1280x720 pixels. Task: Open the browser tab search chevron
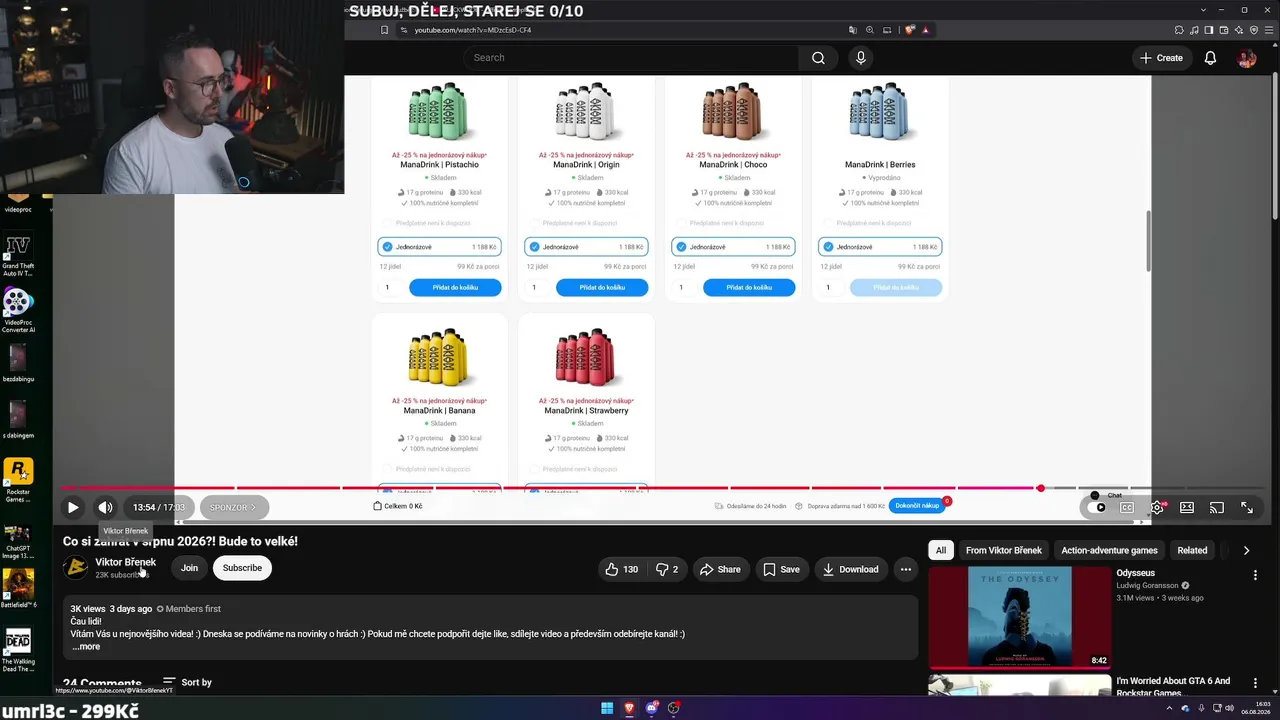1205,10
